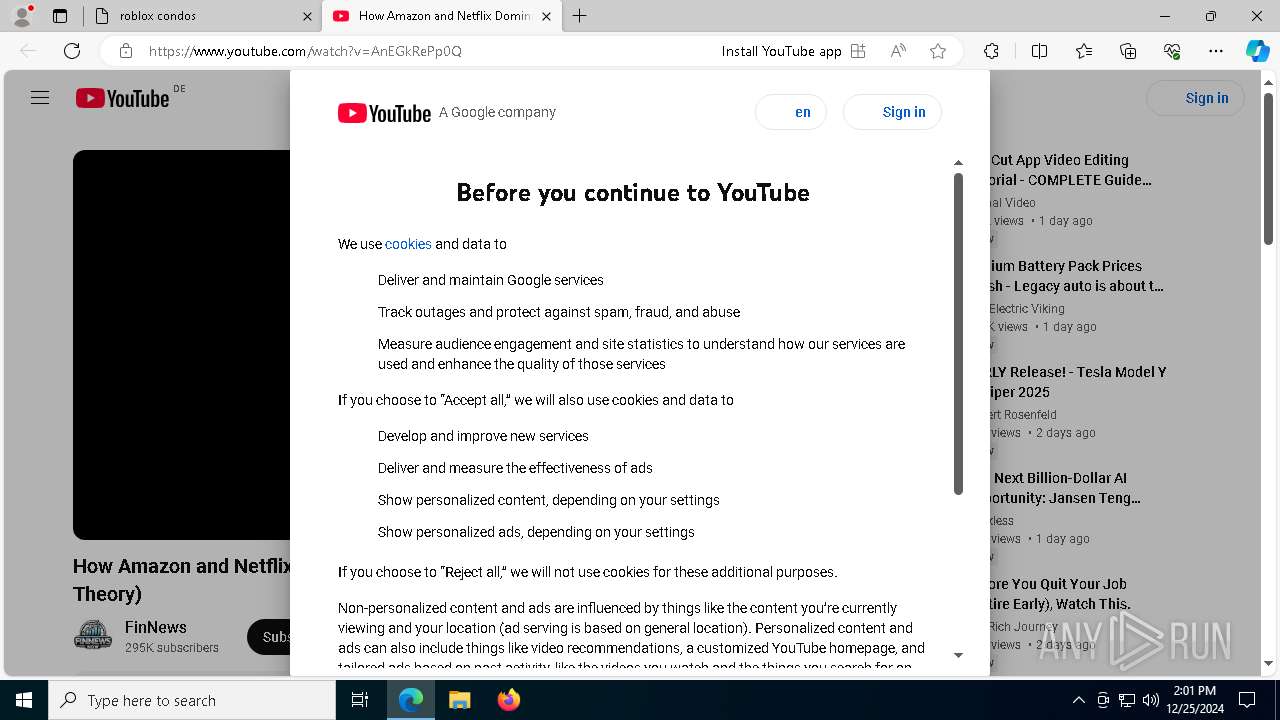The image size is (1280, 720).
Task: Open the Collections icon
Action: click(1128, 51)
